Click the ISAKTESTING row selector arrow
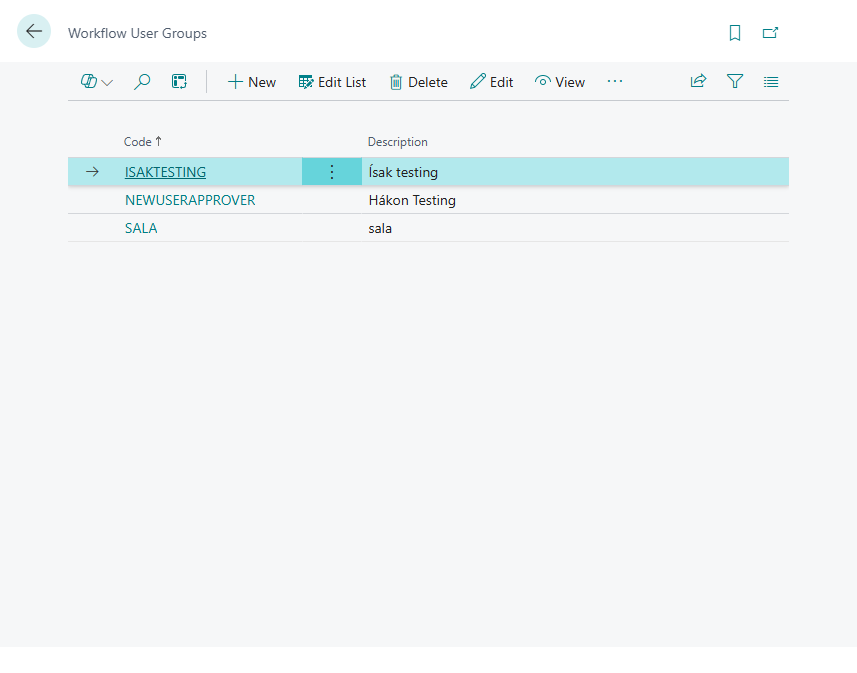This screenshot has height=673, width=857. (92, 172)
